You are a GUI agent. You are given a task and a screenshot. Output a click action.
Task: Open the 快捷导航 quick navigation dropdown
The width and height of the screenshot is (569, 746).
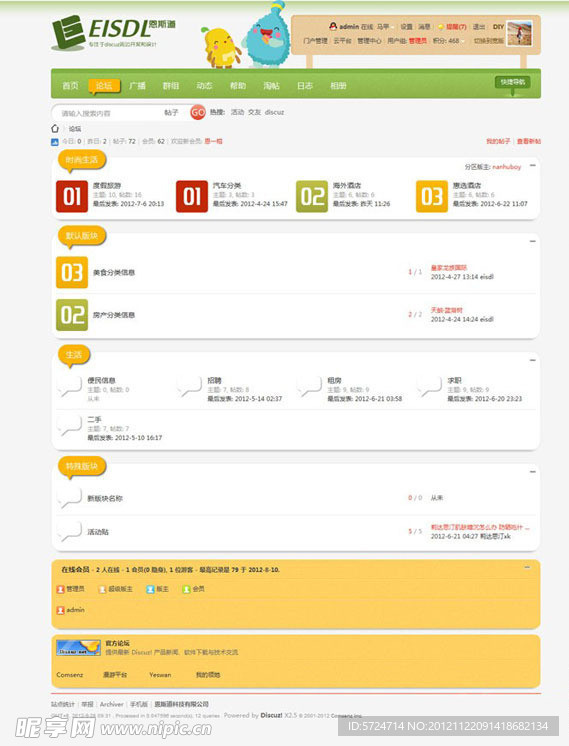tap(512, 83)
